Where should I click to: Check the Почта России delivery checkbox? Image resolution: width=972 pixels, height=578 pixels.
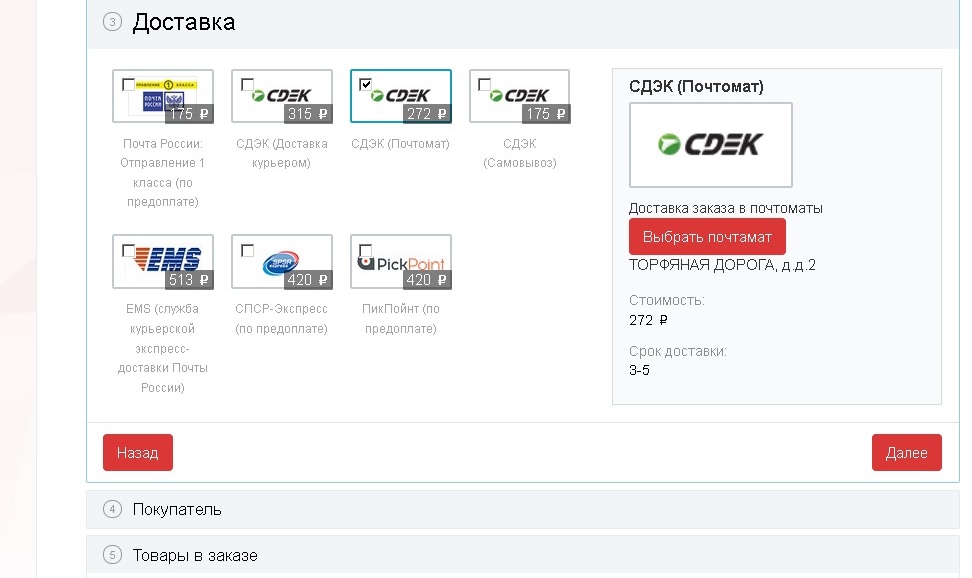pyautogui.click(x=128, y=85)
